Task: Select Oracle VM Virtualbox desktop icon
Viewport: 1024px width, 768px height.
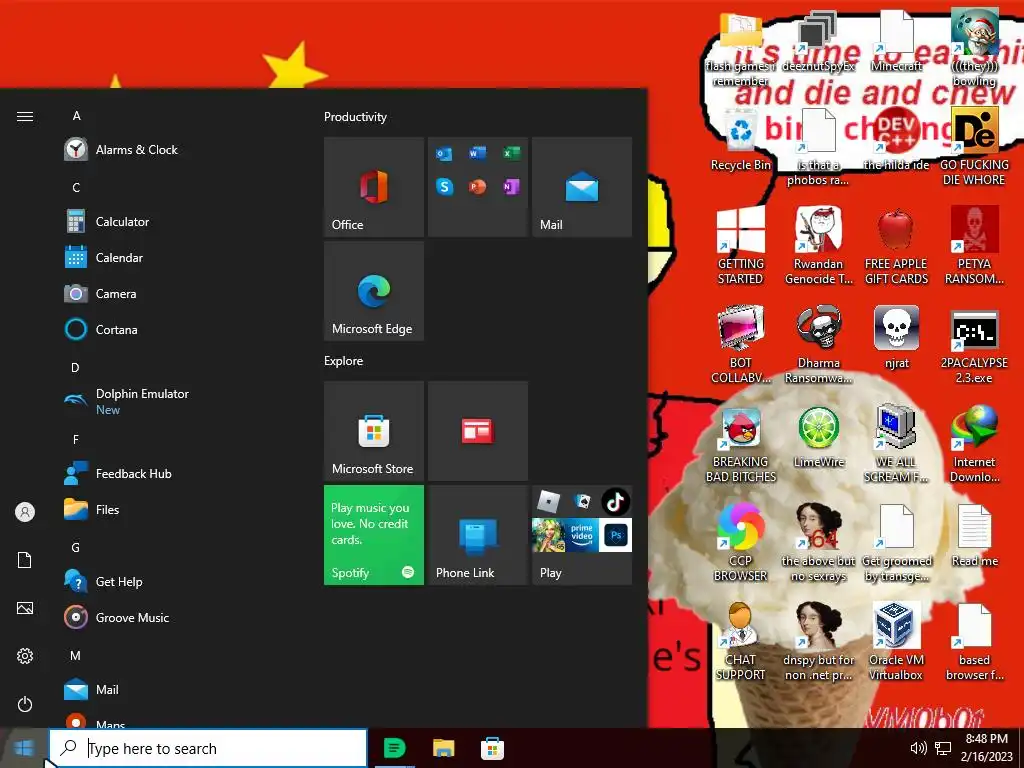Action: pyautogui.click(x=896, y=641)
